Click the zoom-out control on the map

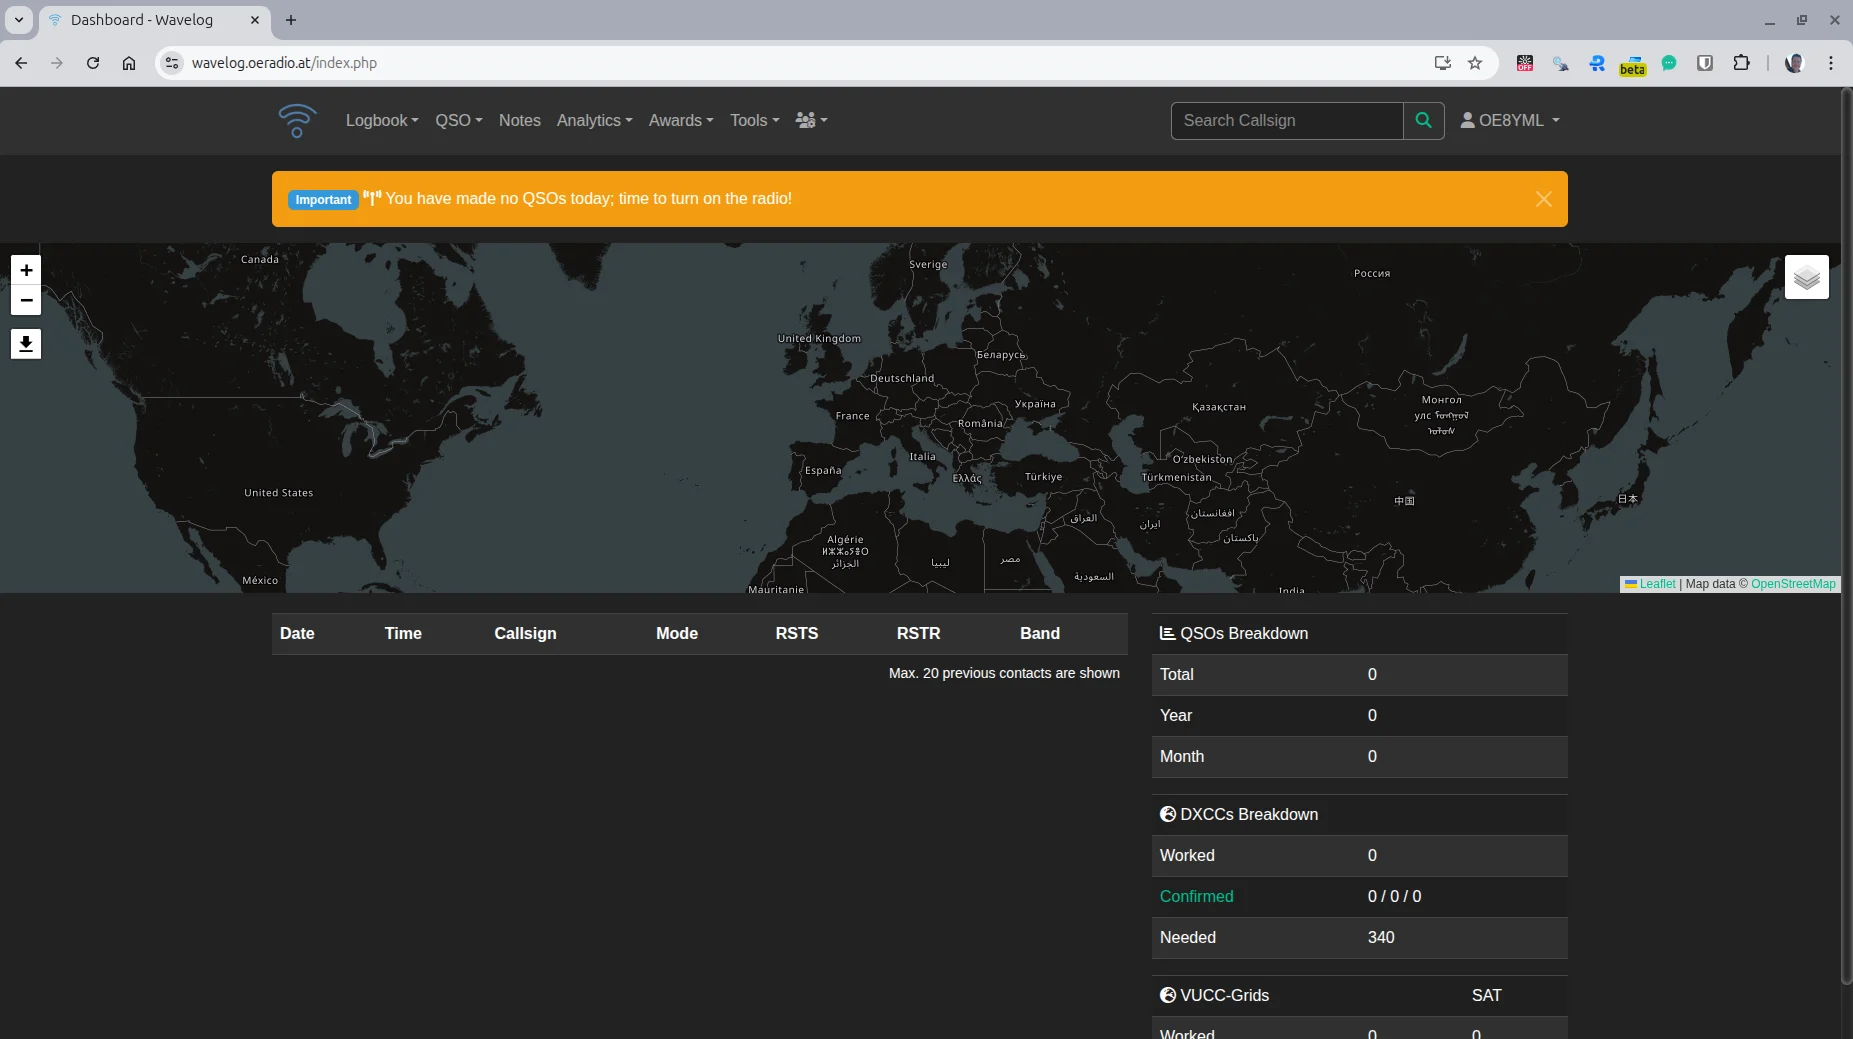point(25,300)
